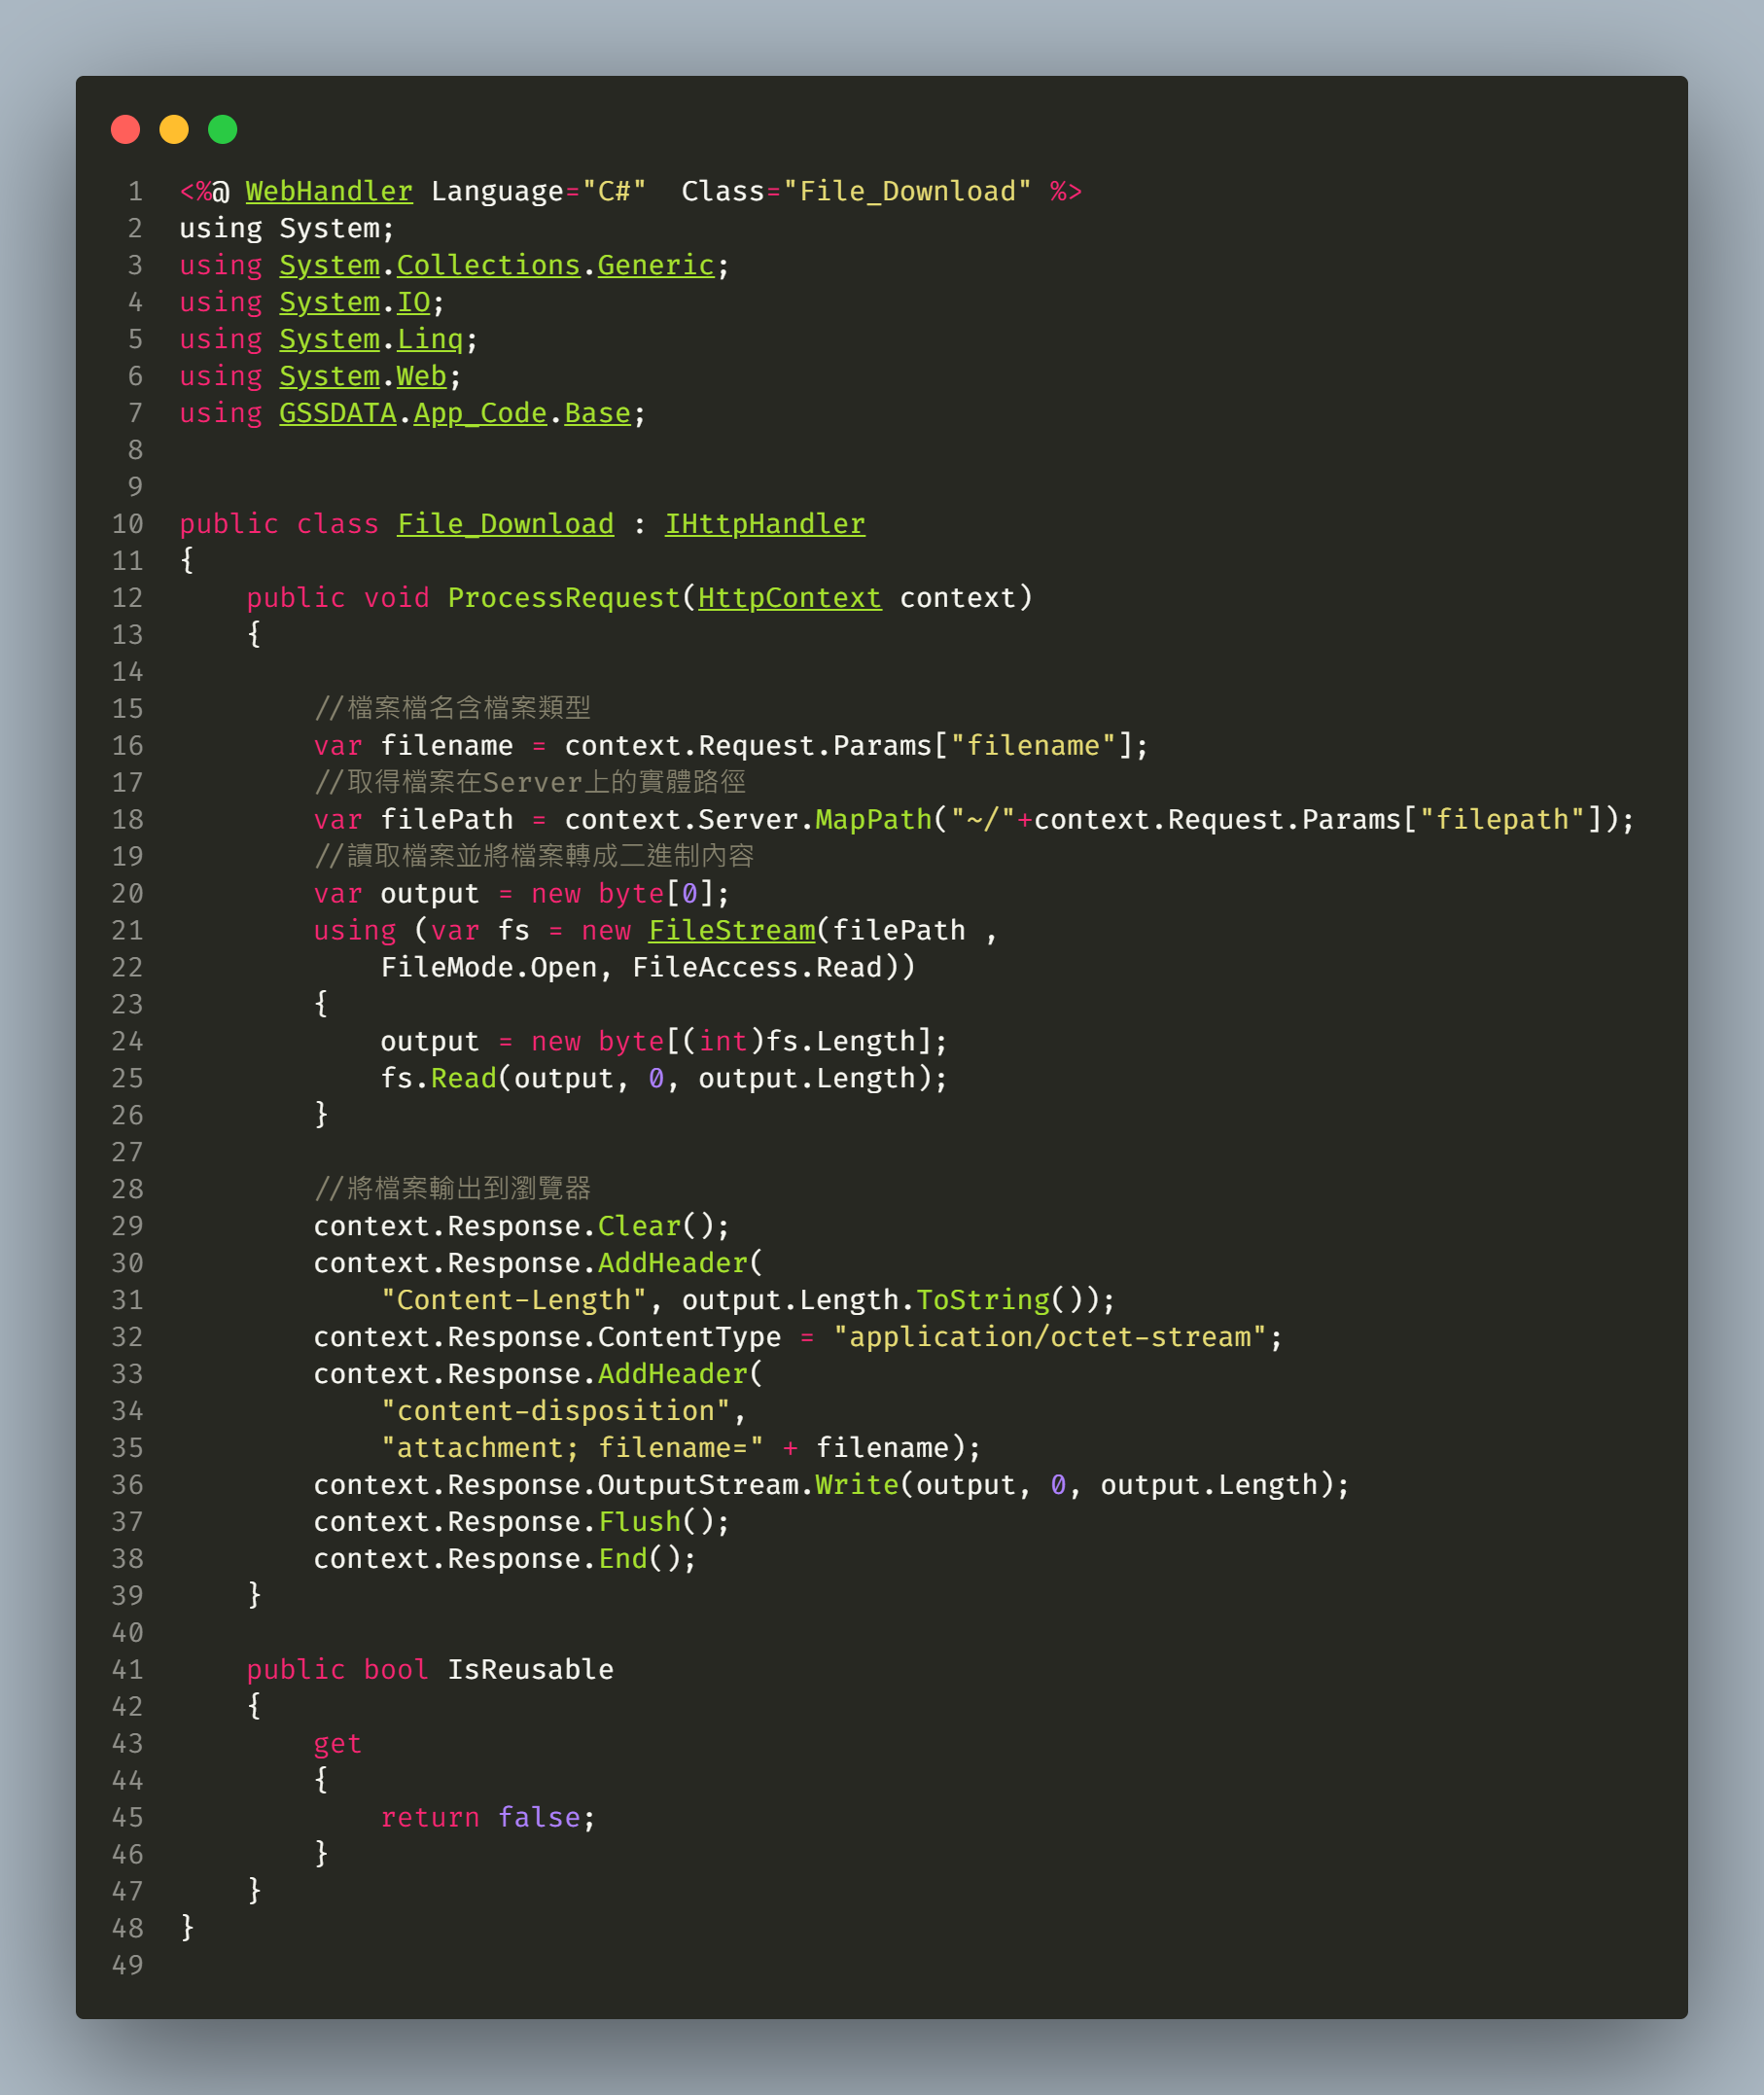This screenshot has height=2095, width=1764.
Task: Click the HttpContext parameter type
Action: click(x=790, y=598)
